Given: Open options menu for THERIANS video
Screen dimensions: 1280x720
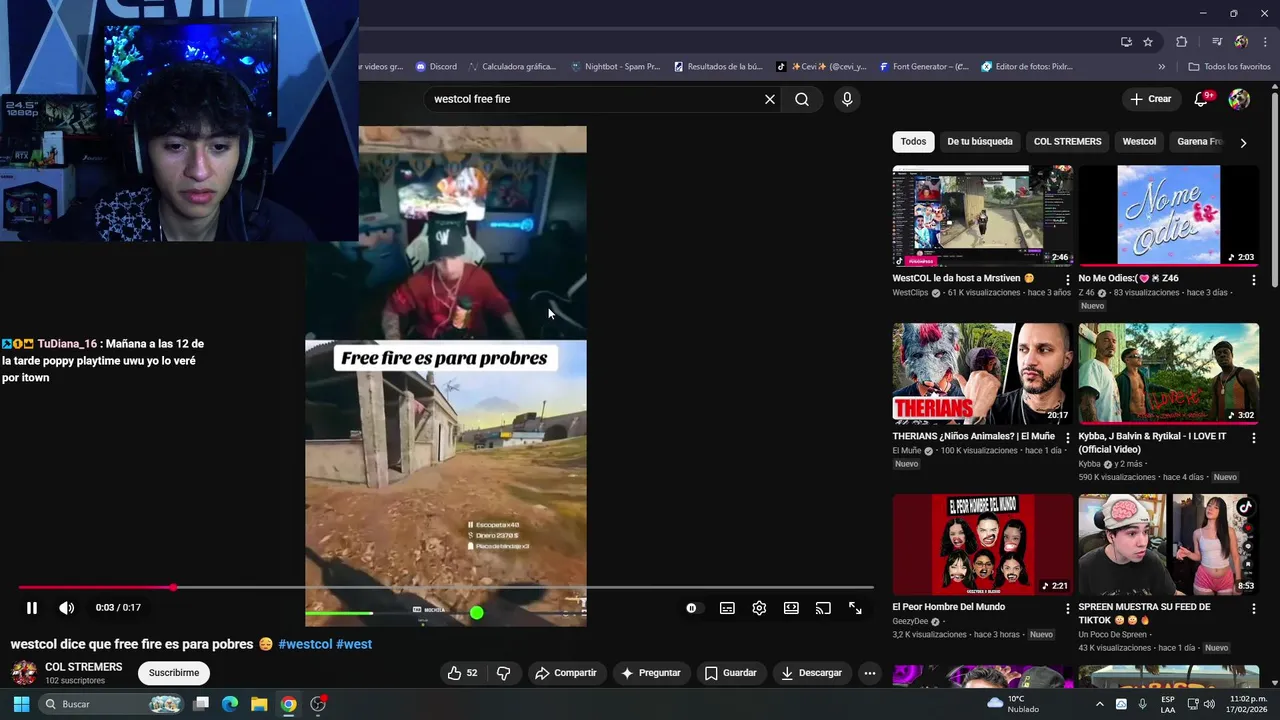Looking at the screenshot, I should [1067, 438].
